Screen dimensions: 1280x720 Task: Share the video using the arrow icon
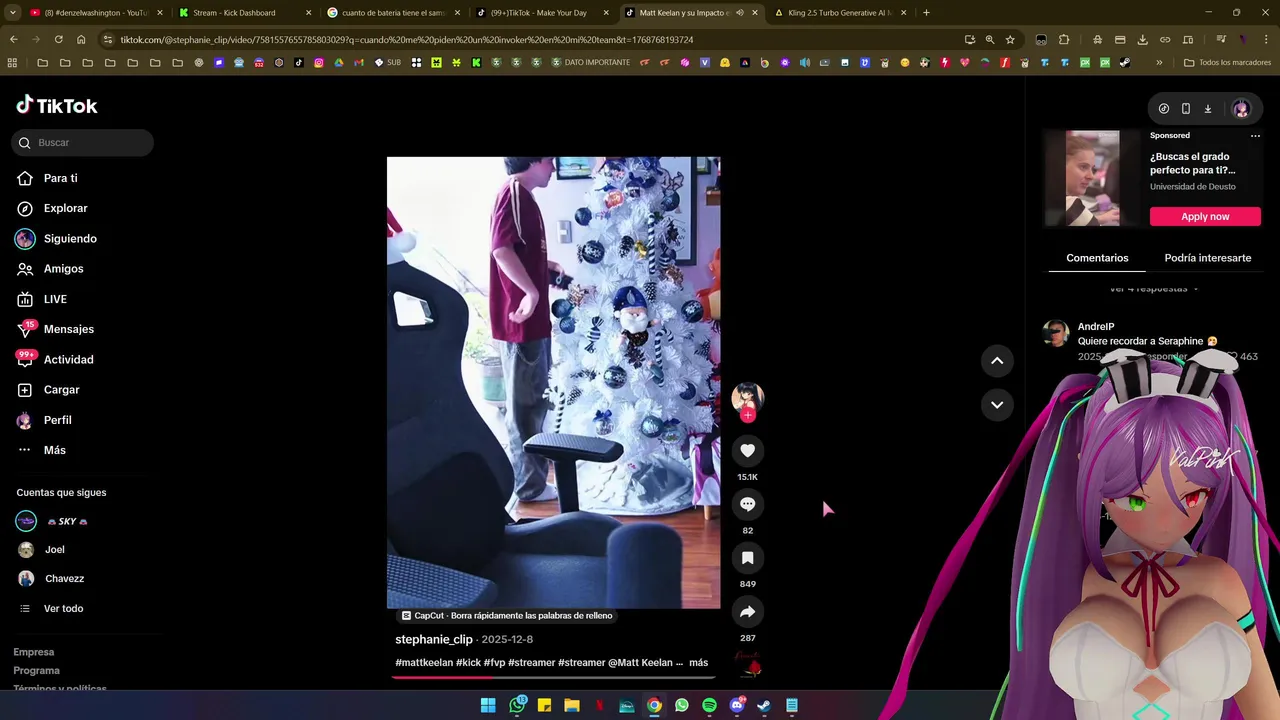[747, 612]
